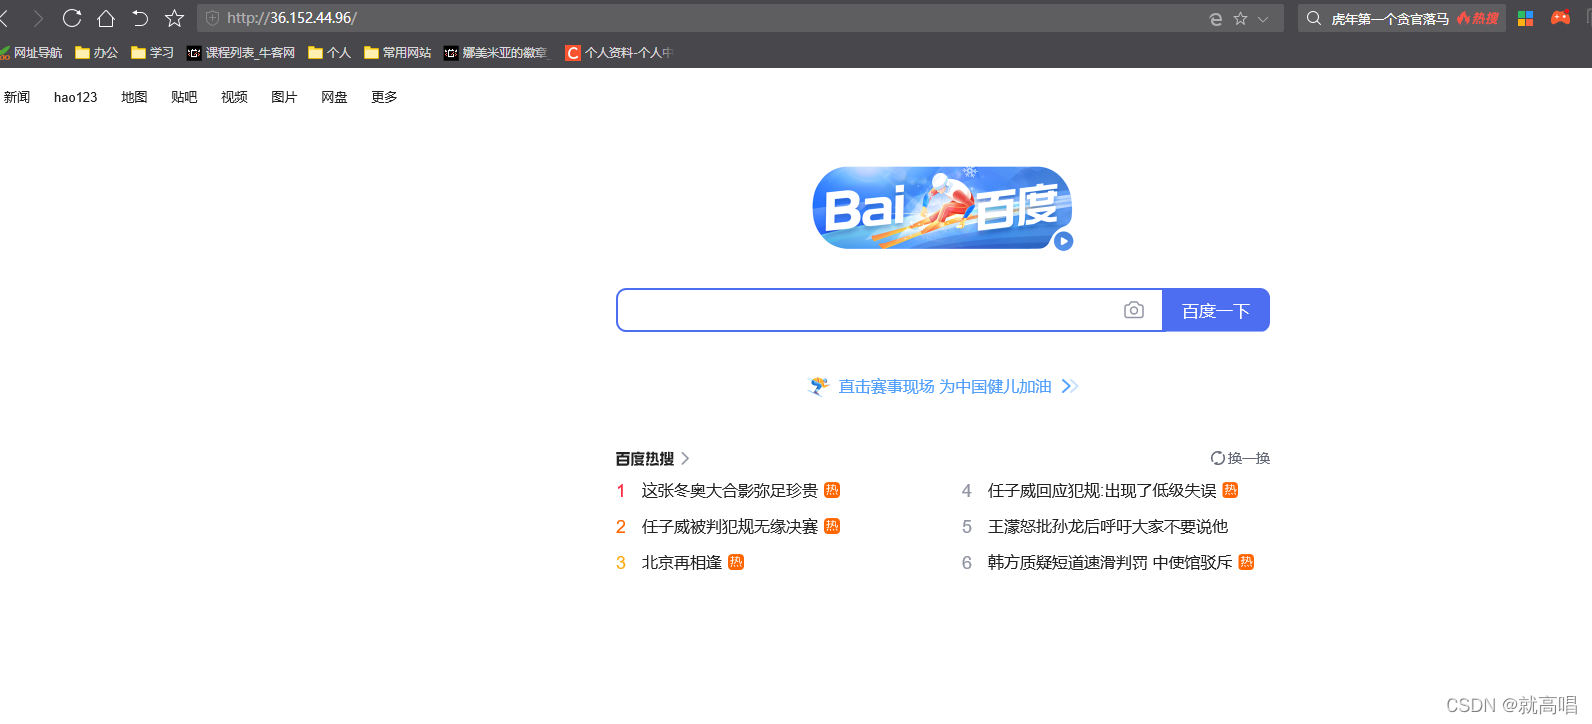Click the skier icon beside 直击赛事现场
The height and width of the screenshot is (724, 1592).
click(x=819, y=386)
